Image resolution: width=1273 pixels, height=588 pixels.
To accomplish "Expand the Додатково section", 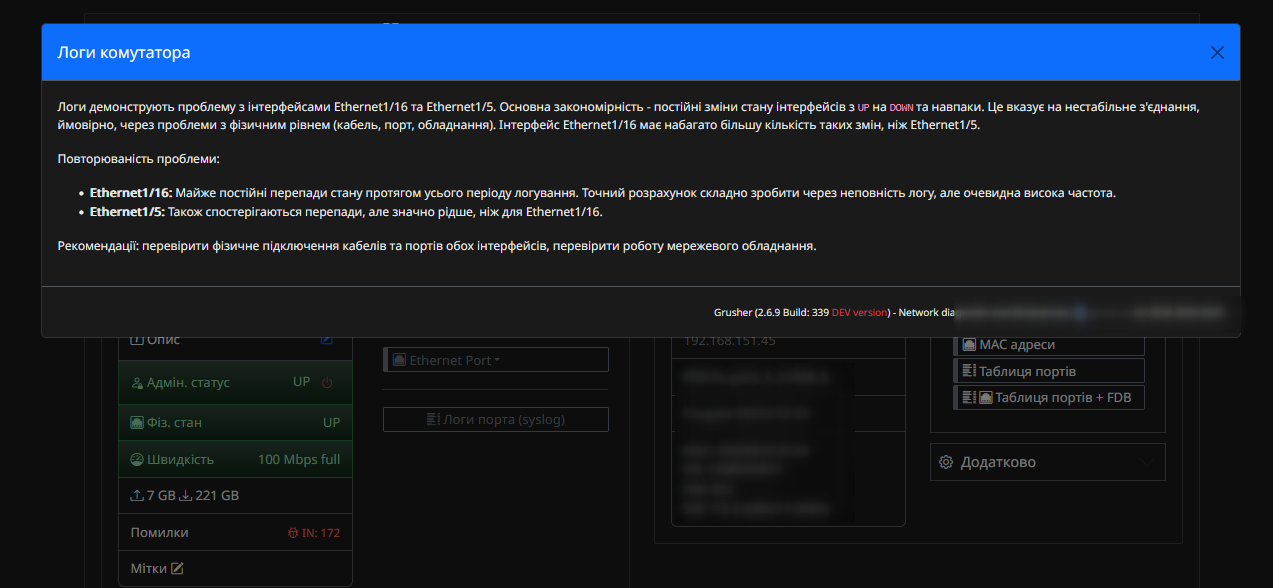I will pyautogui.click(x=1048, y=462).
